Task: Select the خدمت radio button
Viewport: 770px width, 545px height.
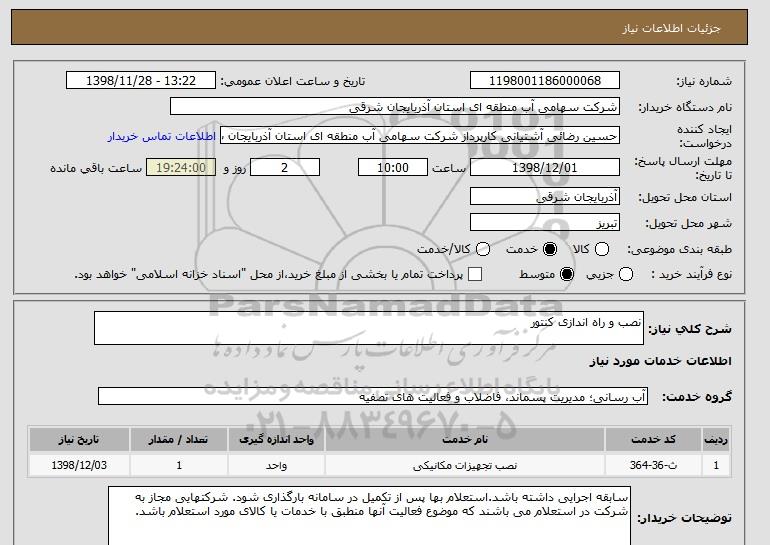Action: click(550, 249)
